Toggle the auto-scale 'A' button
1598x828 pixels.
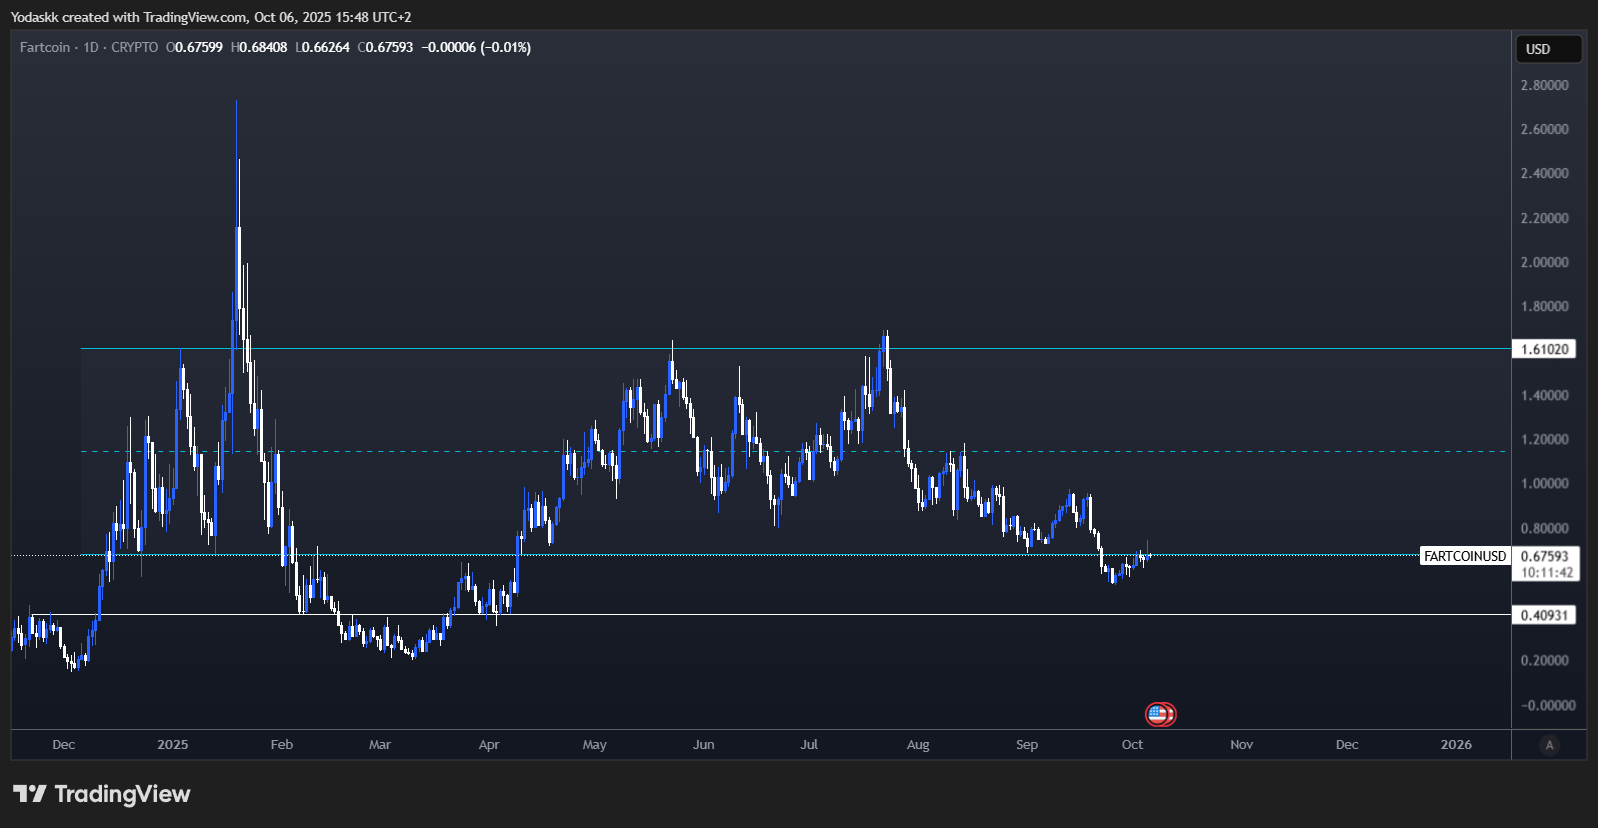click(1549, 745)
